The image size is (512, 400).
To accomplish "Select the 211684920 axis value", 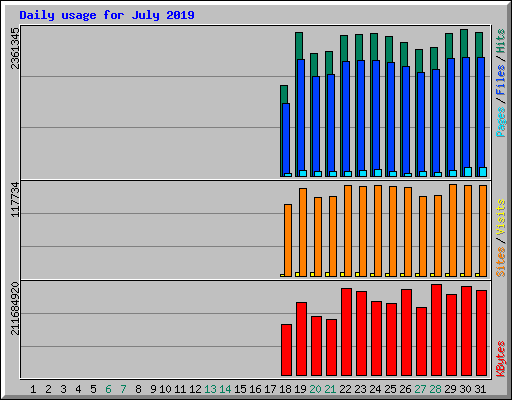I will tap(15, 308).
